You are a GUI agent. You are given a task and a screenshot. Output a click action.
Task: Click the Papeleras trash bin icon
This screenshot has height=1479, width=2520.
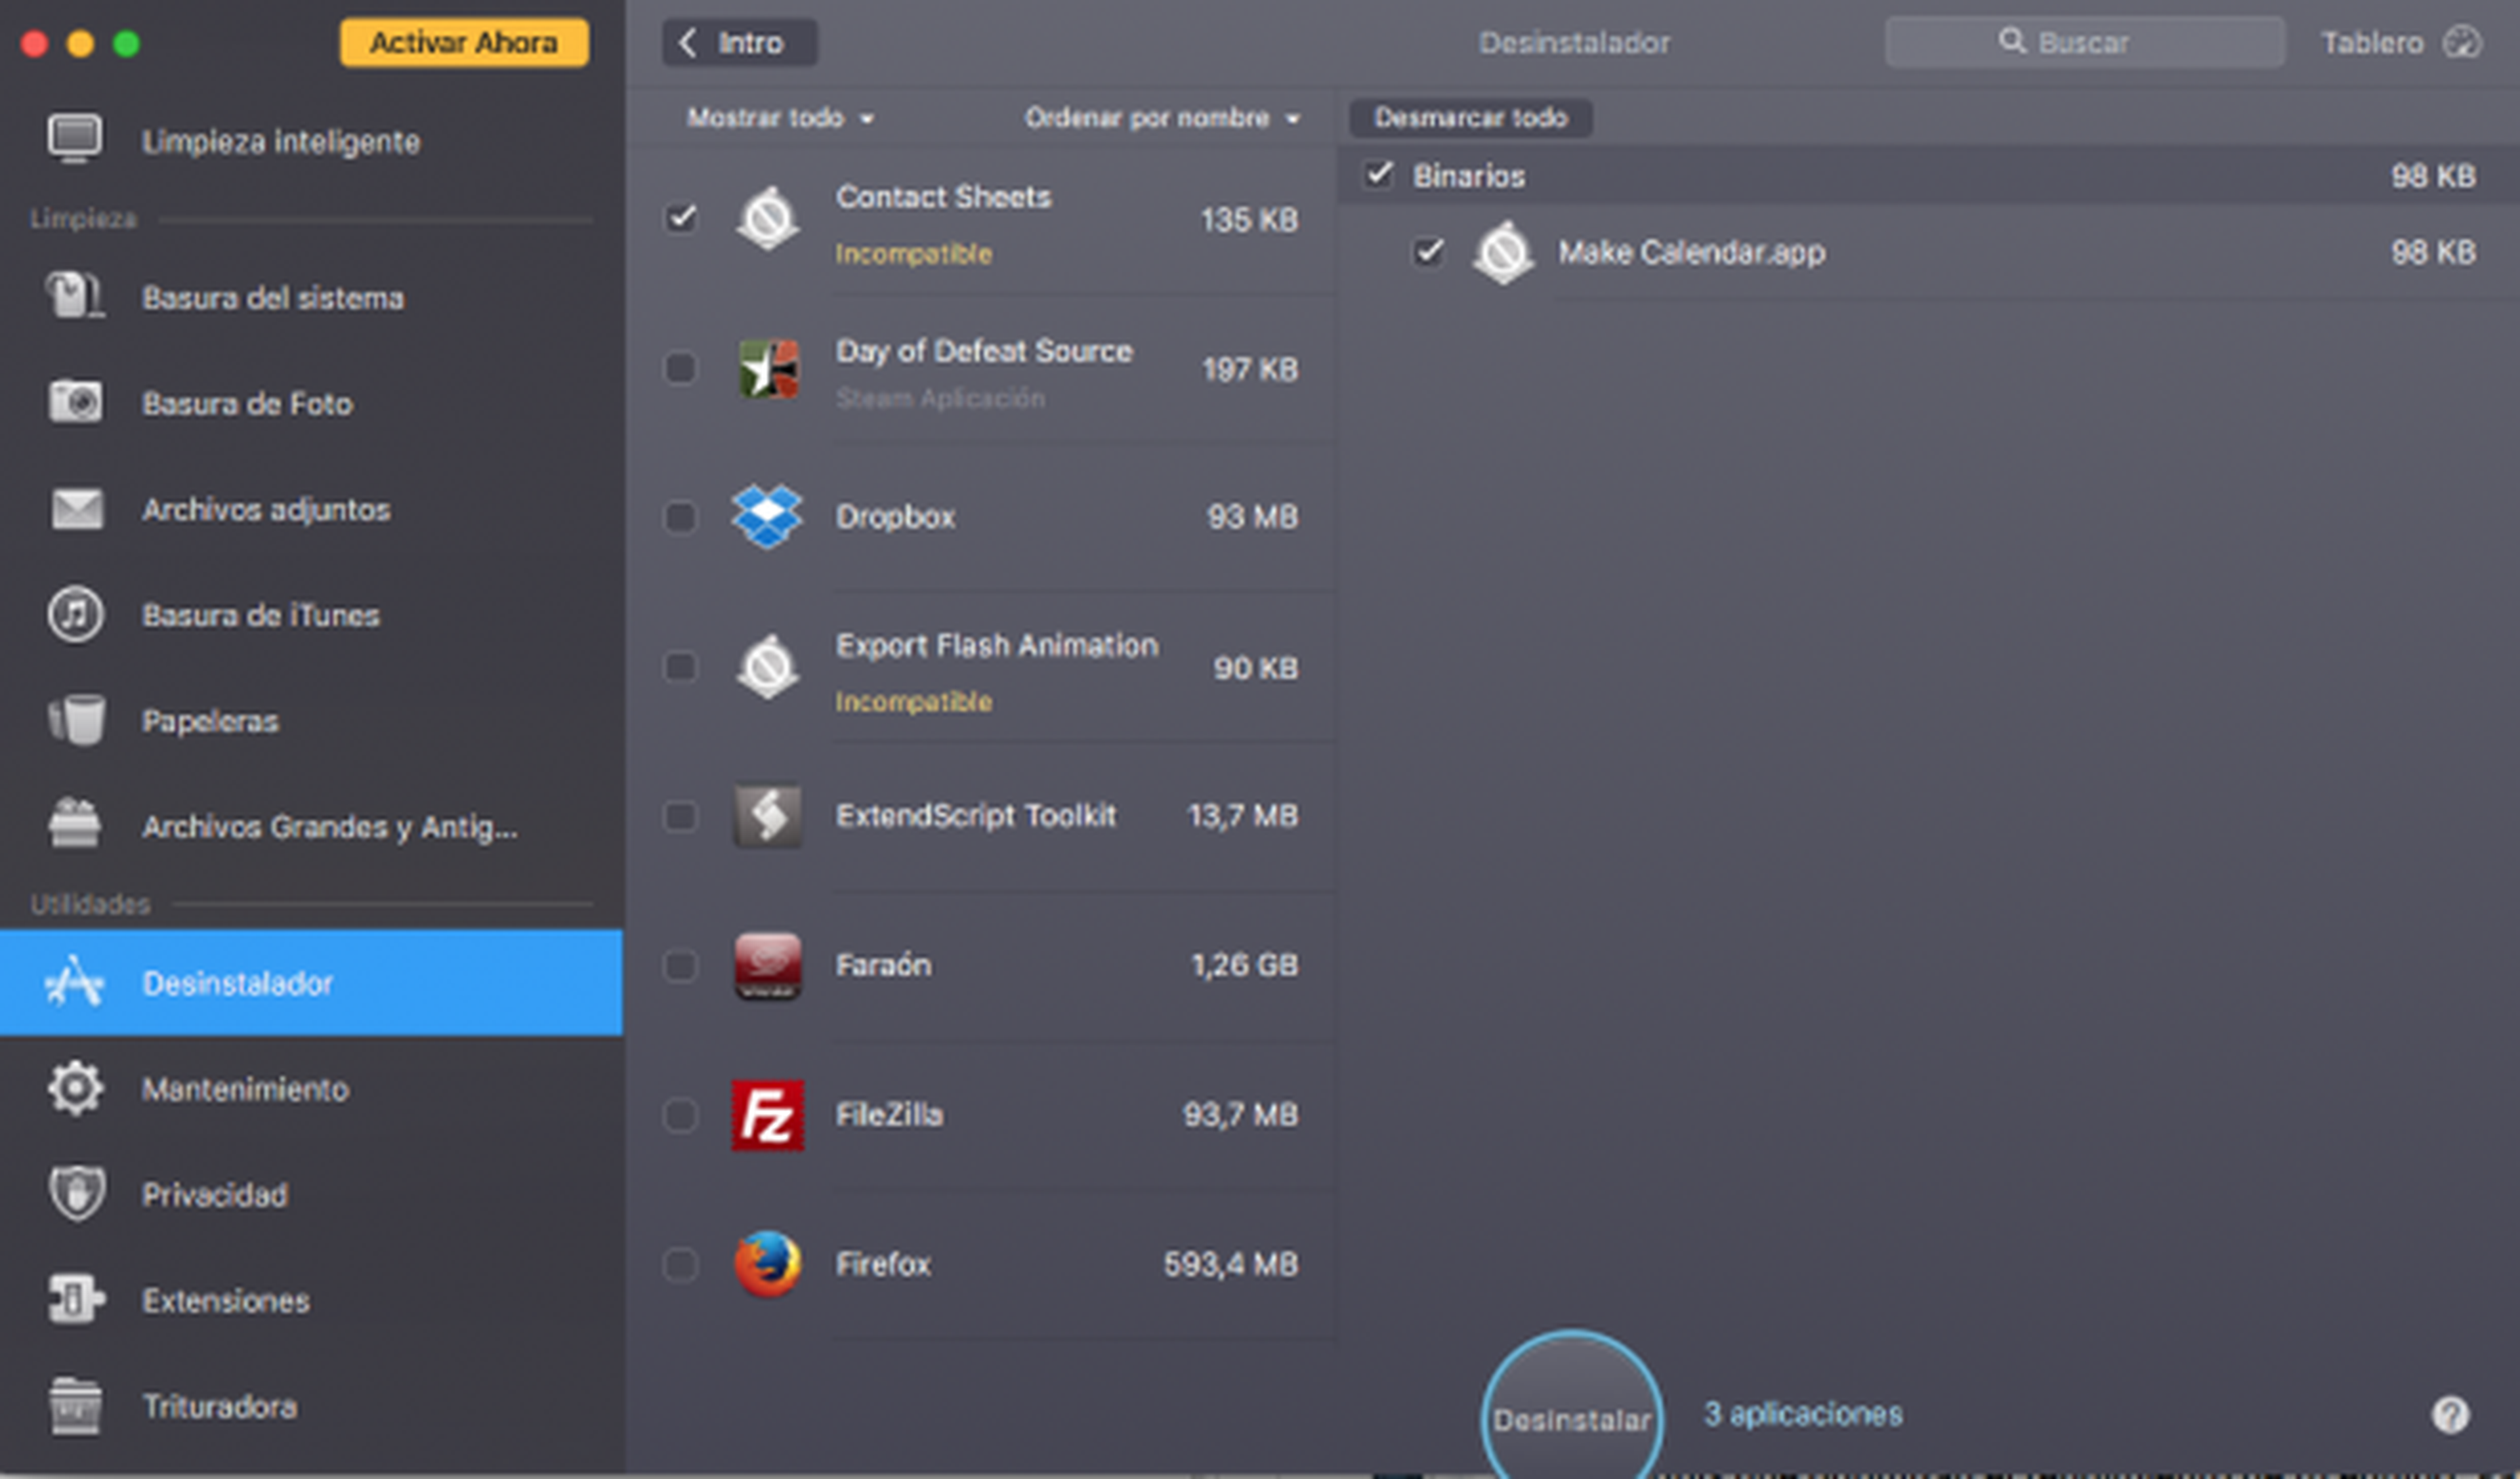coord(76,720)
